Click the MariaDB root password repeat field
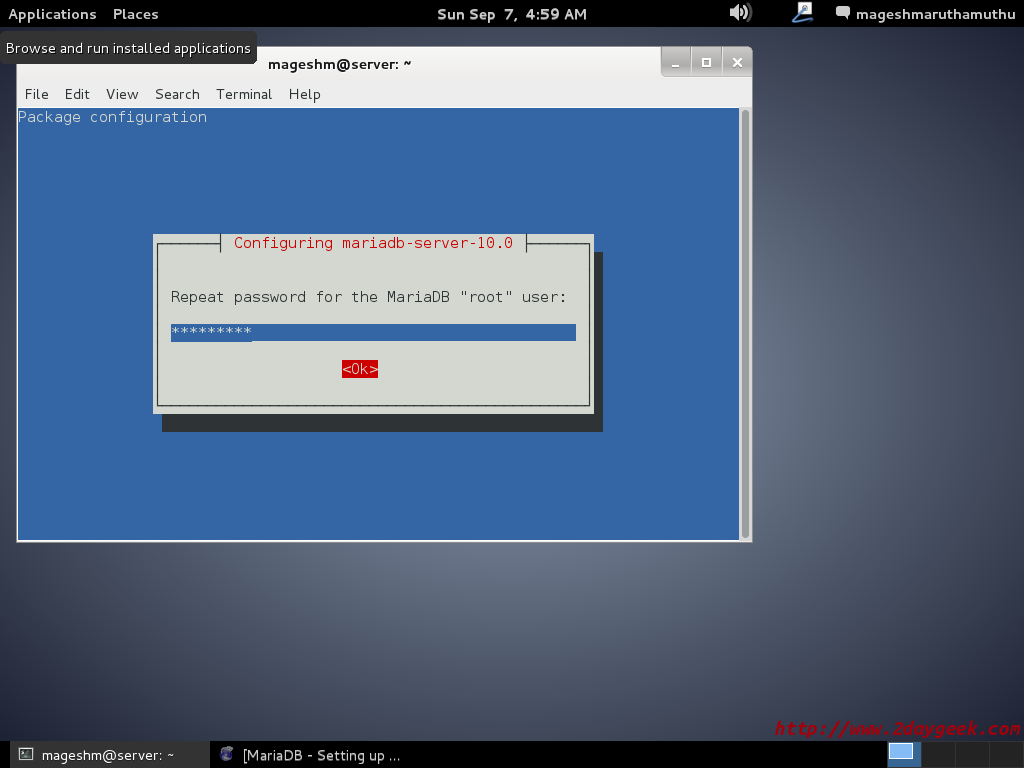Viewport: 1024px width, 768px height. coord(373,332)
